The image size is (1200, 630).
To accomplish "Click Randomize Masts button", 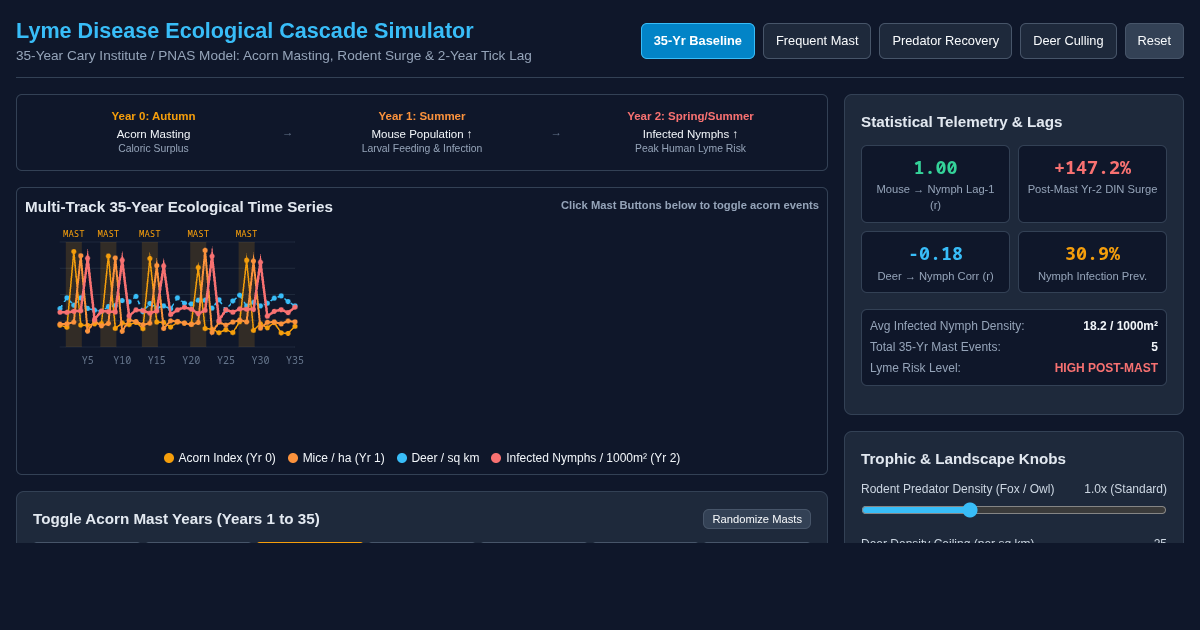I will pyautogui.click(x=757, y=519).
